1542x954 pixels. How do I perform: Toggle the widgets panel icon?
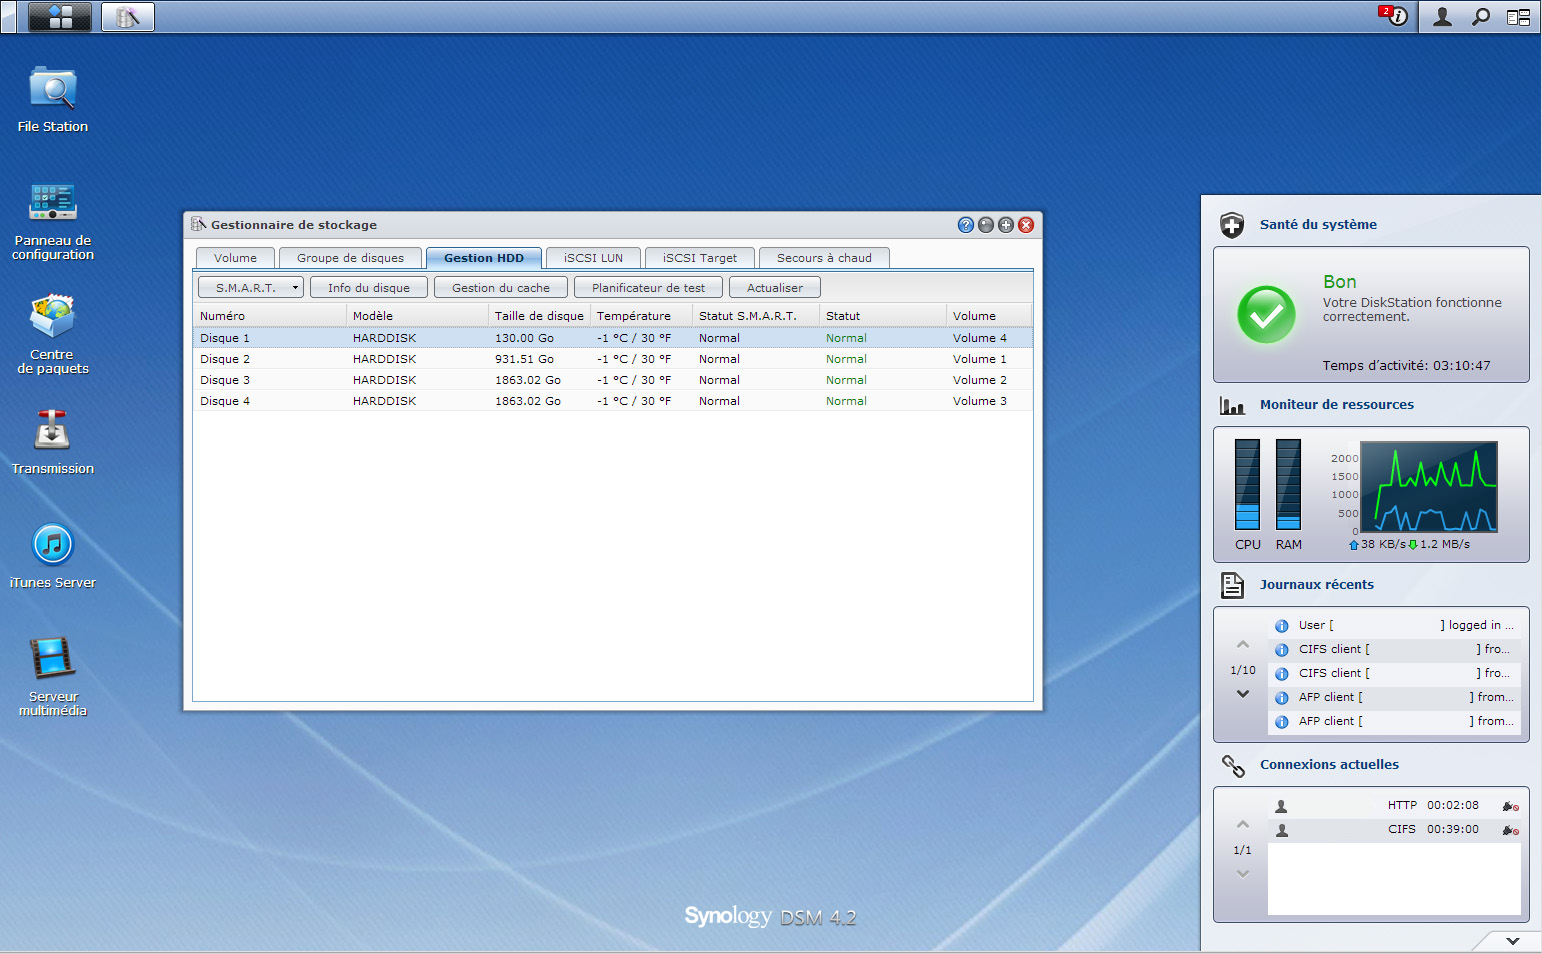(1518, 17)
